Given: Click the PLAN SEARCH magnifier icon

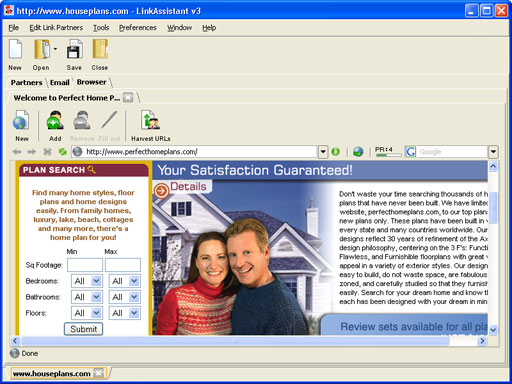Looking at the screenshot, I should [92, 170].
